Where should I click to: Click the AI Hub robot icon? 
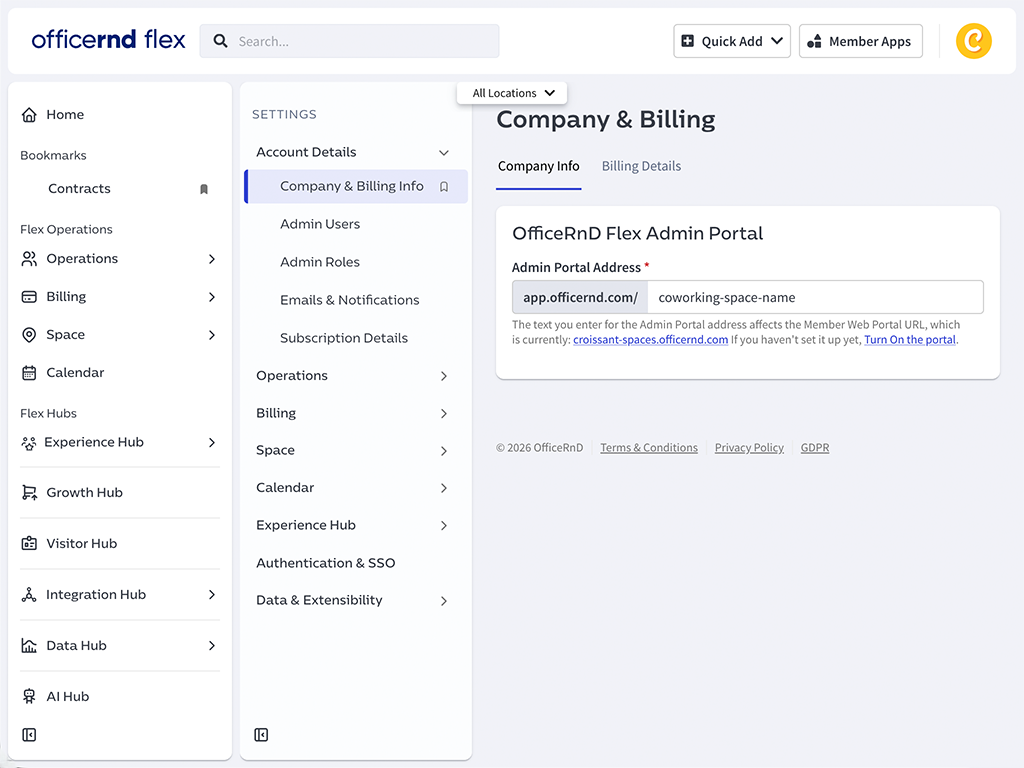(x=29, y=696)
